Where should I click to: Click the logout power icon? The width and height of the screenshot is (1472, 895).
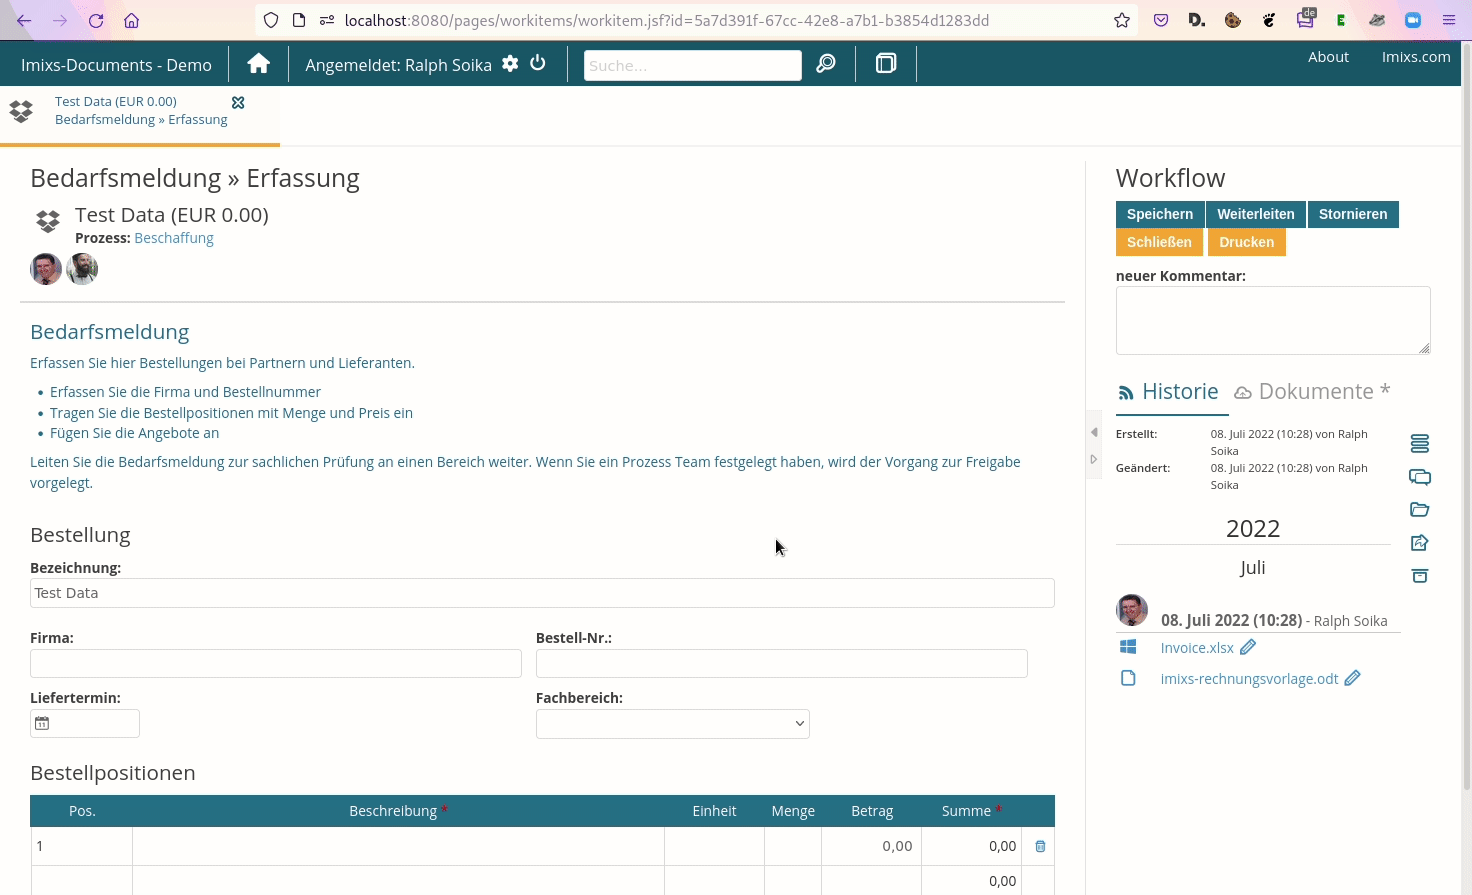(x=538, y=64)
